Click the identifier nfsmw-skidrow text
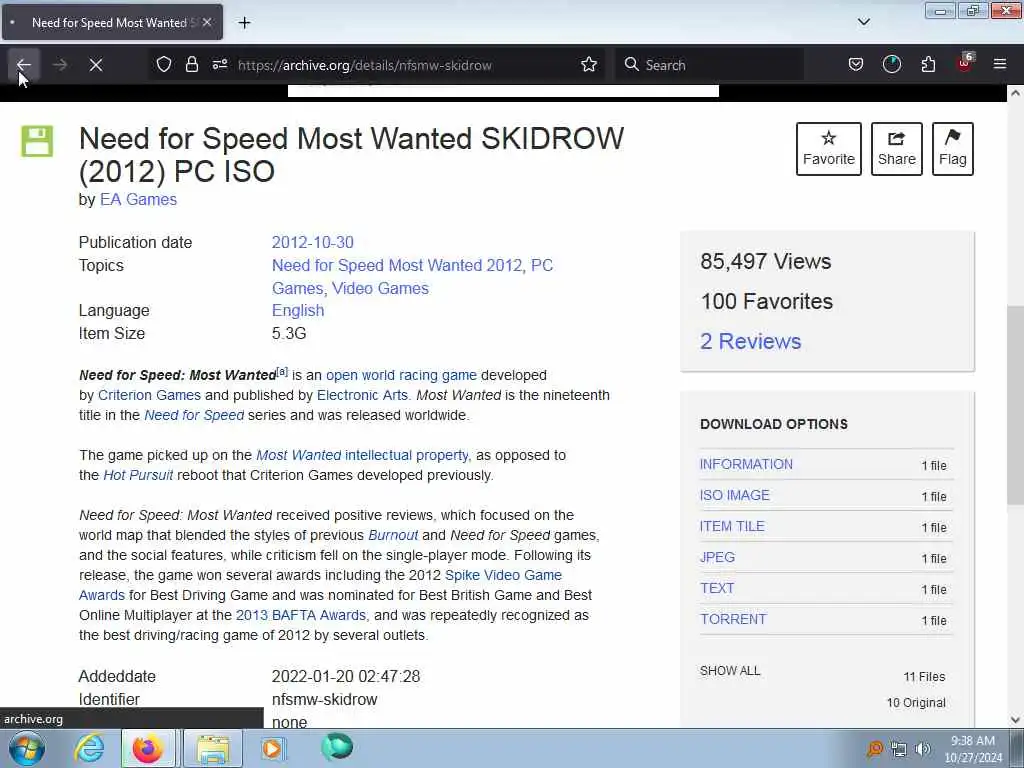 (325, 699)
